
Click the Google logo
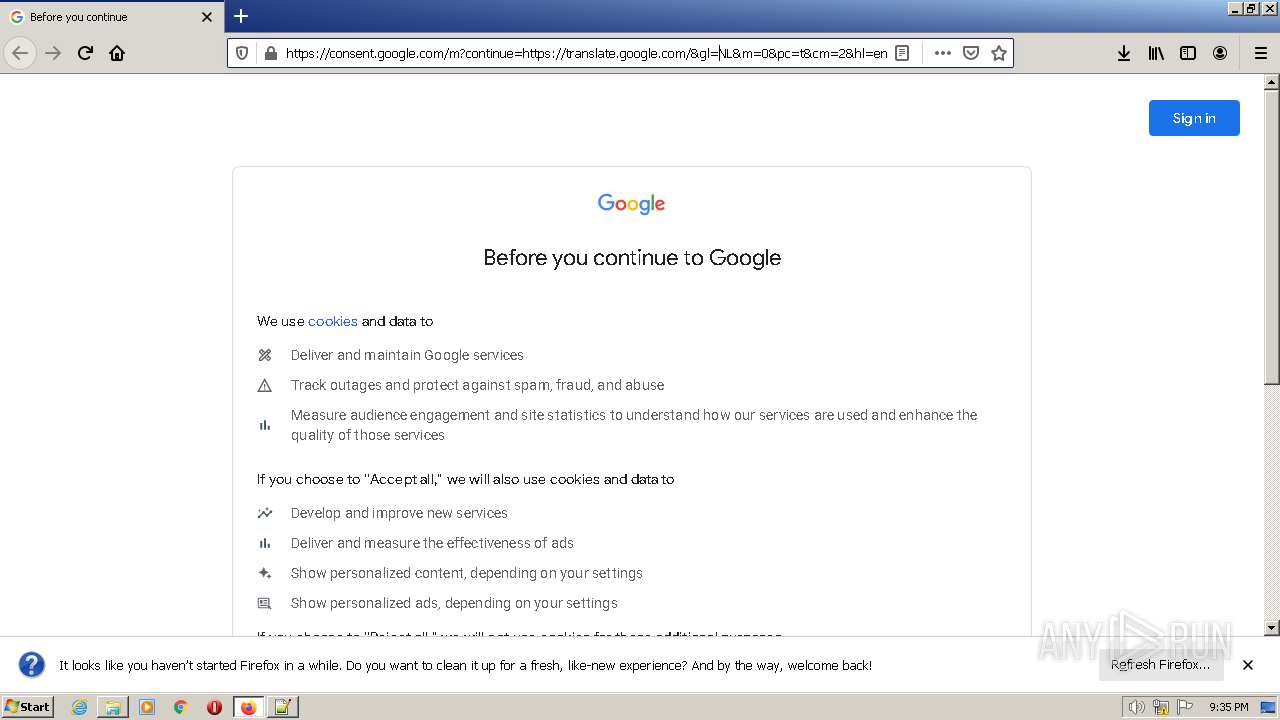point(631,204)
